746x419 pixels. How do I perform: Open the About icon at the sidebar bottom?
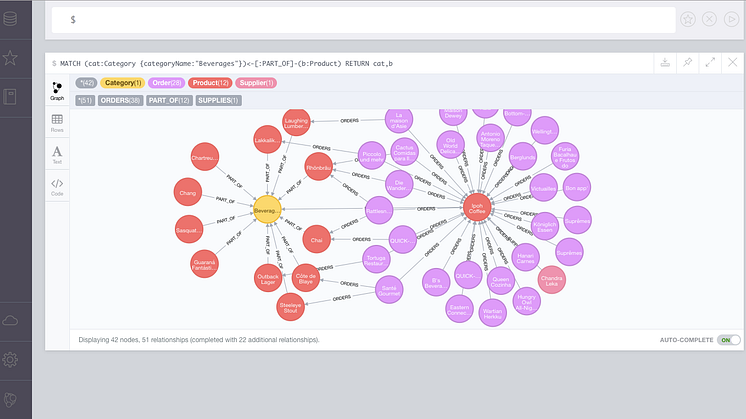pyautogui.click(x=10, y=399)
